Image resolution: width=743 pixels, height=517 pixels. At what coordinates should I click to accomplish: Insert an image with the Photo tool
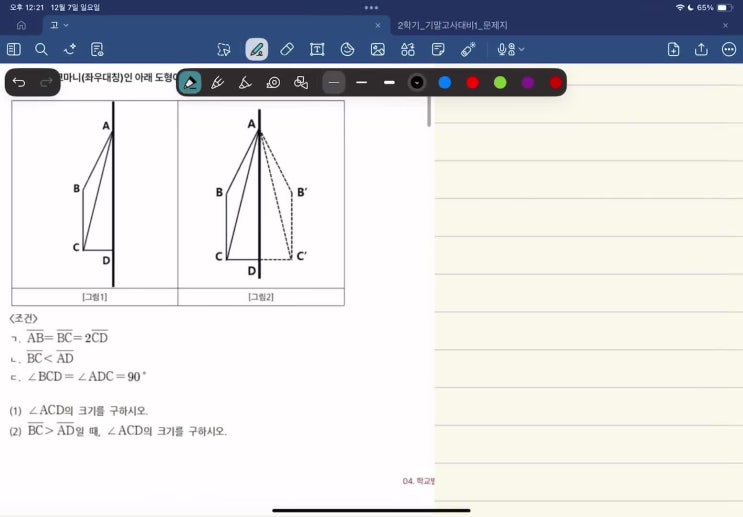coord(377,49)
